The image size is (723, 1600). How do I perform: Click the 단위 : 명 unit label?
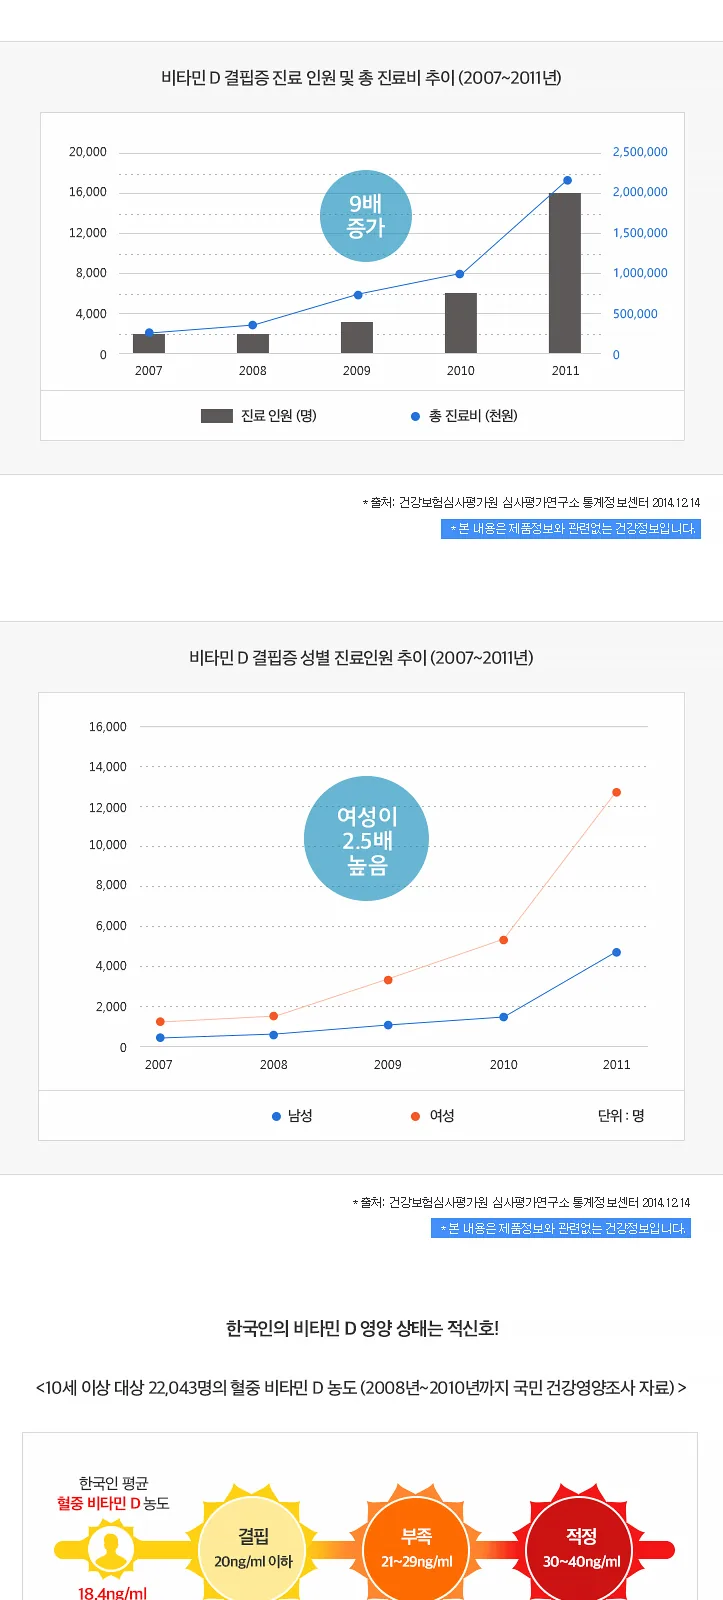(621, 1116)
